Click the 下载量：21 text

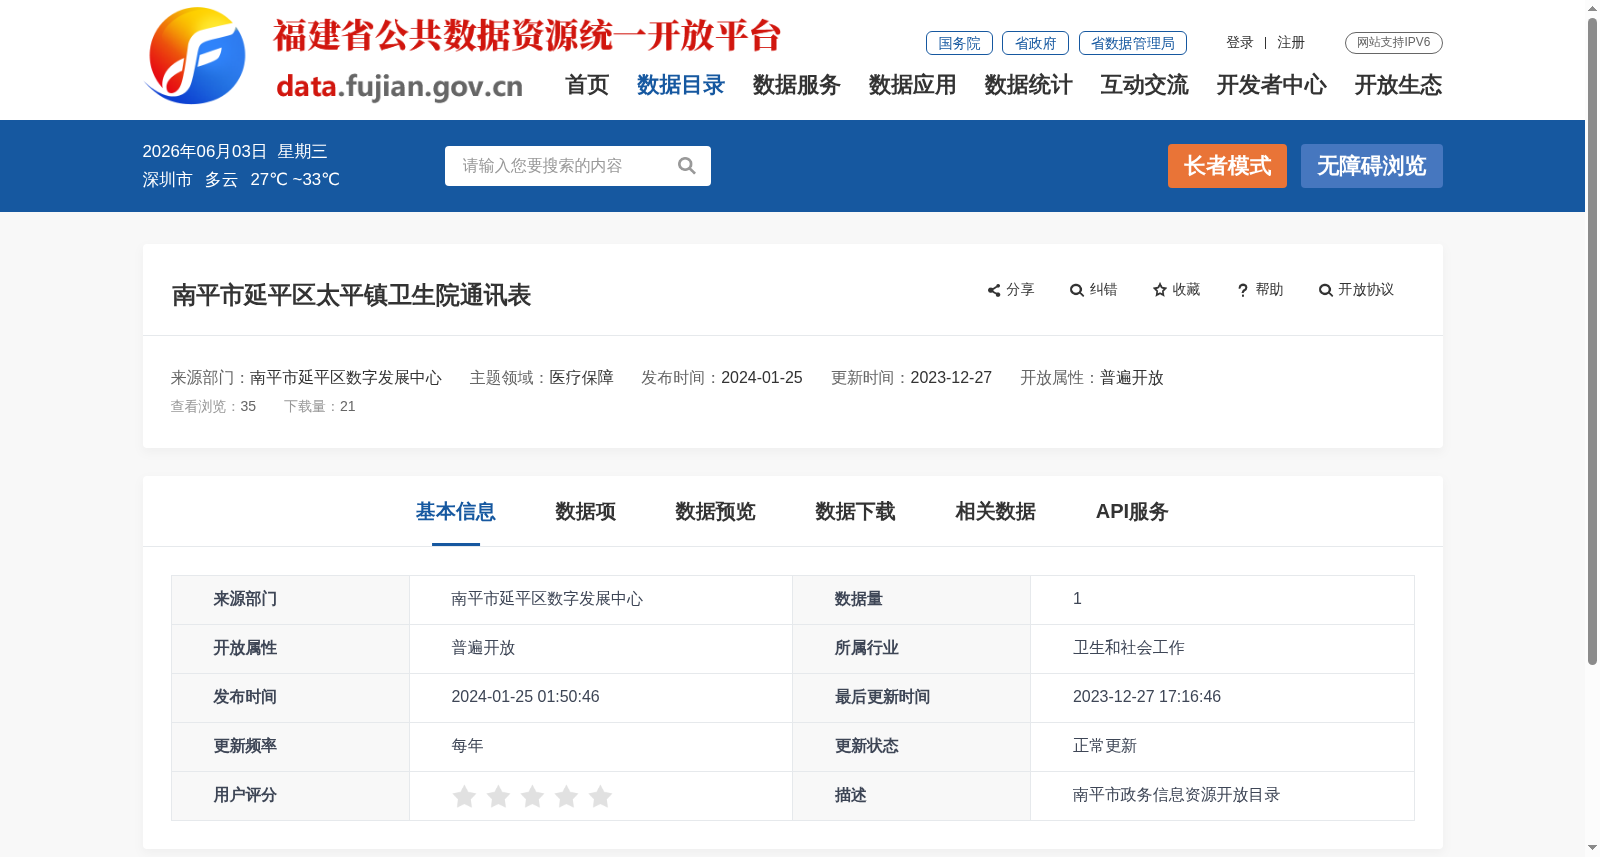(x=320, y=407)
